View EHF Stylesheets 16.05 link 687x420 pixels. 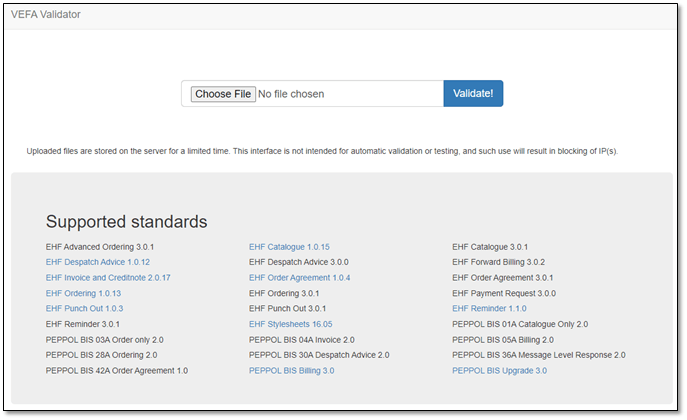[x=290, y=324]
